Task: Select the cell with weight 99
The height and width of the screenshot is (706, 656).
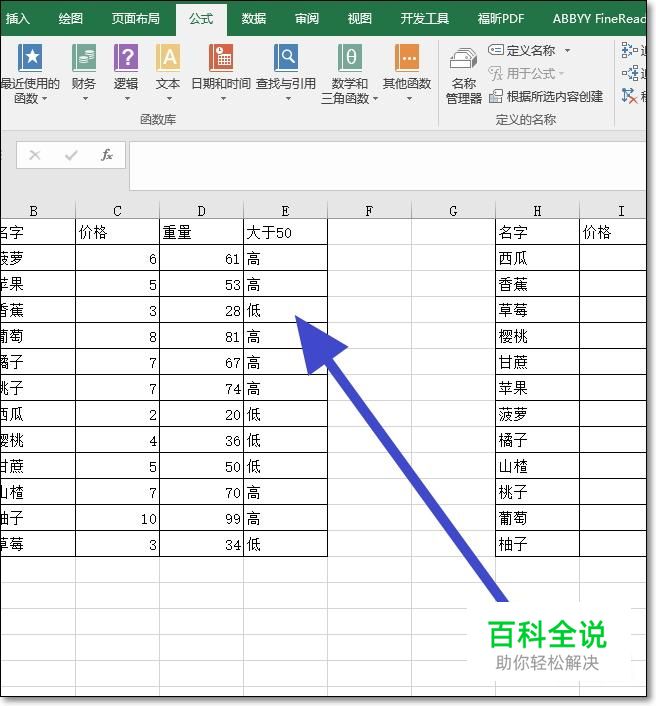Action: coord(201,518)
